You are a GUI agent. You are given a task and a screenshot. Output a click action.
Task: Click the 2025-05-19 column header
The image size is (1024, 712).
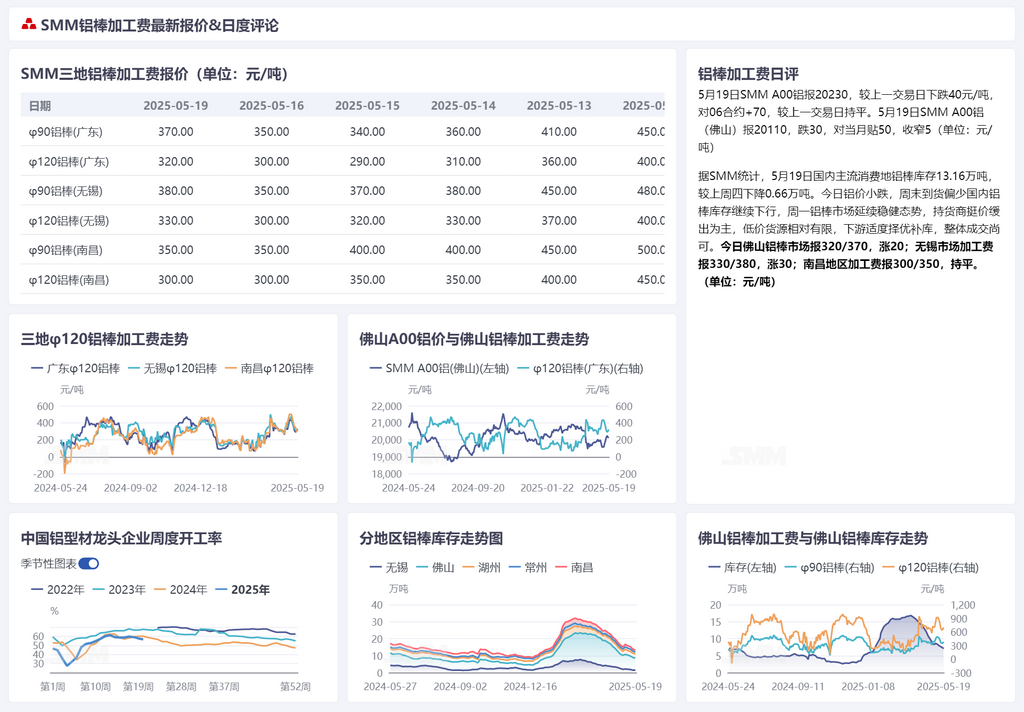point(176,106)
